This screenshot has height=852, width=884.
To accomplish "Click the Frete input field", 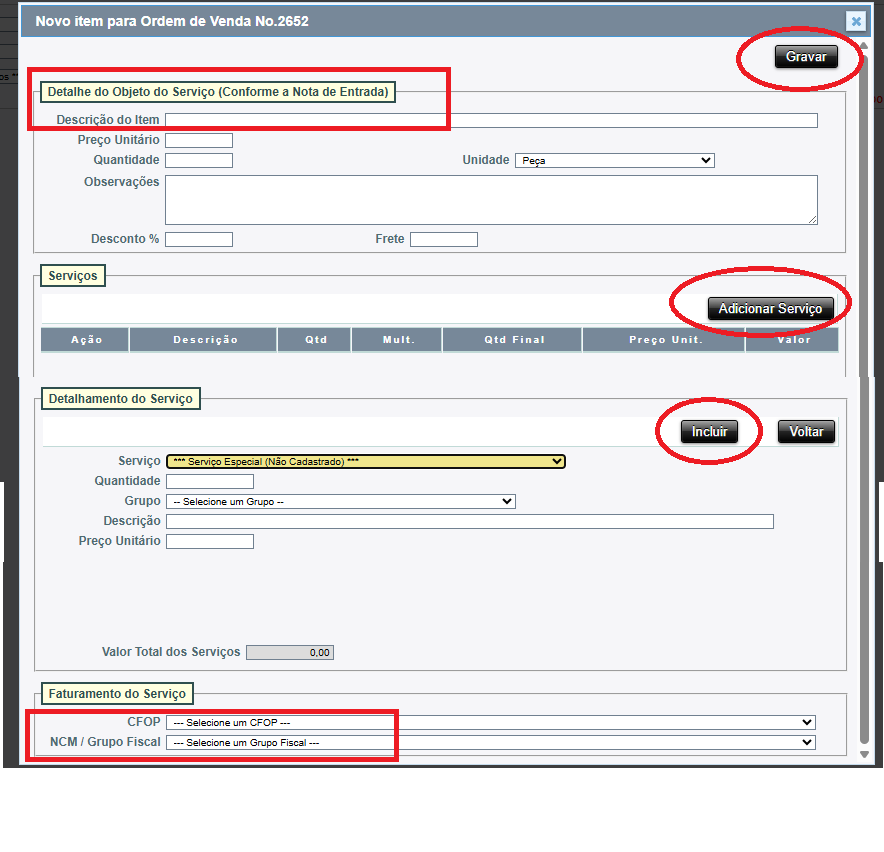I will pyautogui.click(x=443, y=239).
